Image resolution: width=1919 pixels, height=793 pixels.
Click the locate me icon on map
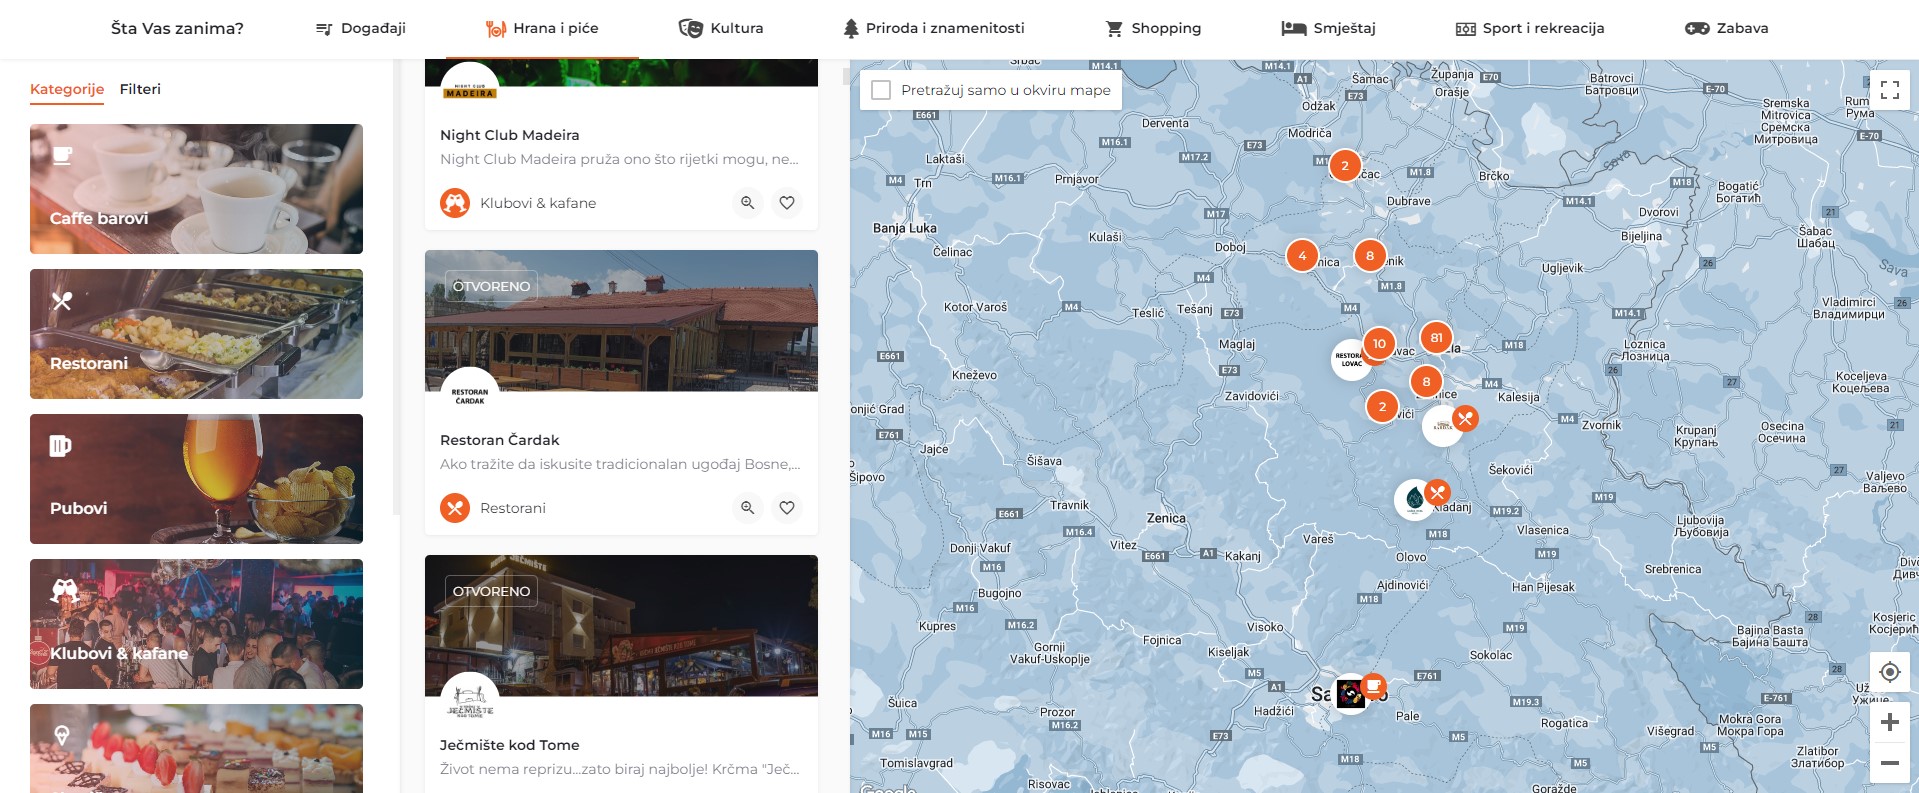tap(1889, 672)
